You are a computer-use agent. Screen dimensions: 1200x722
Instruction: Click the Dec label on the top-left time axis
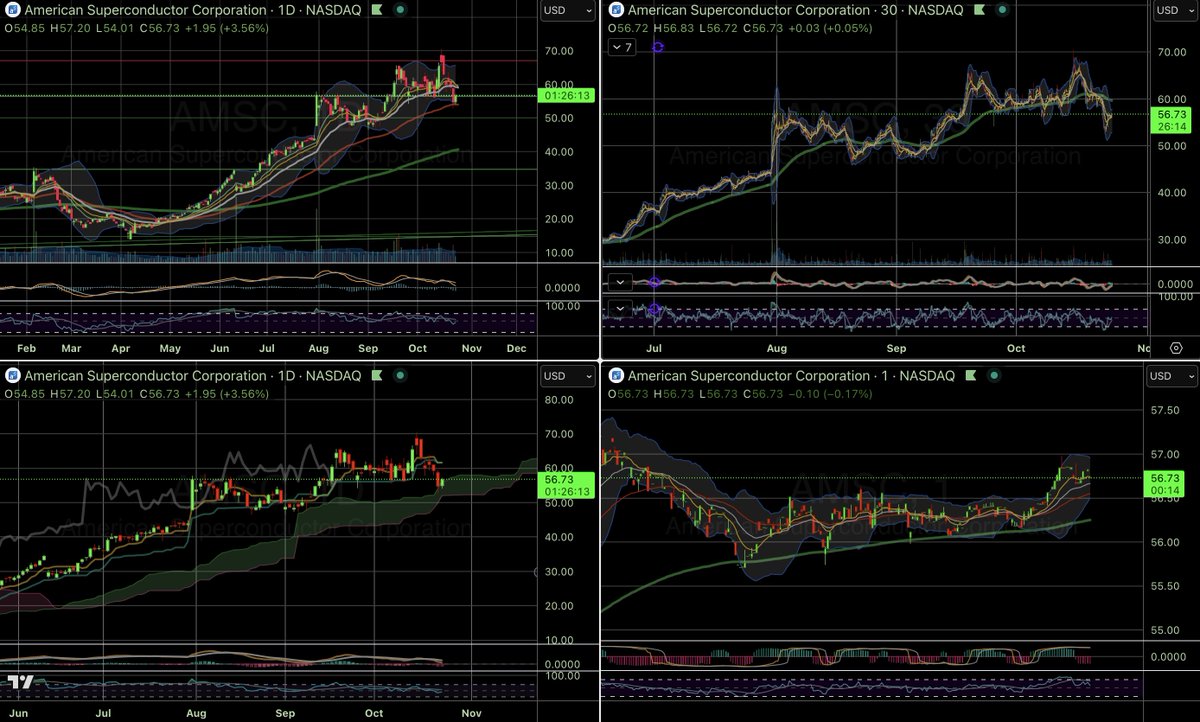(516, 348)
